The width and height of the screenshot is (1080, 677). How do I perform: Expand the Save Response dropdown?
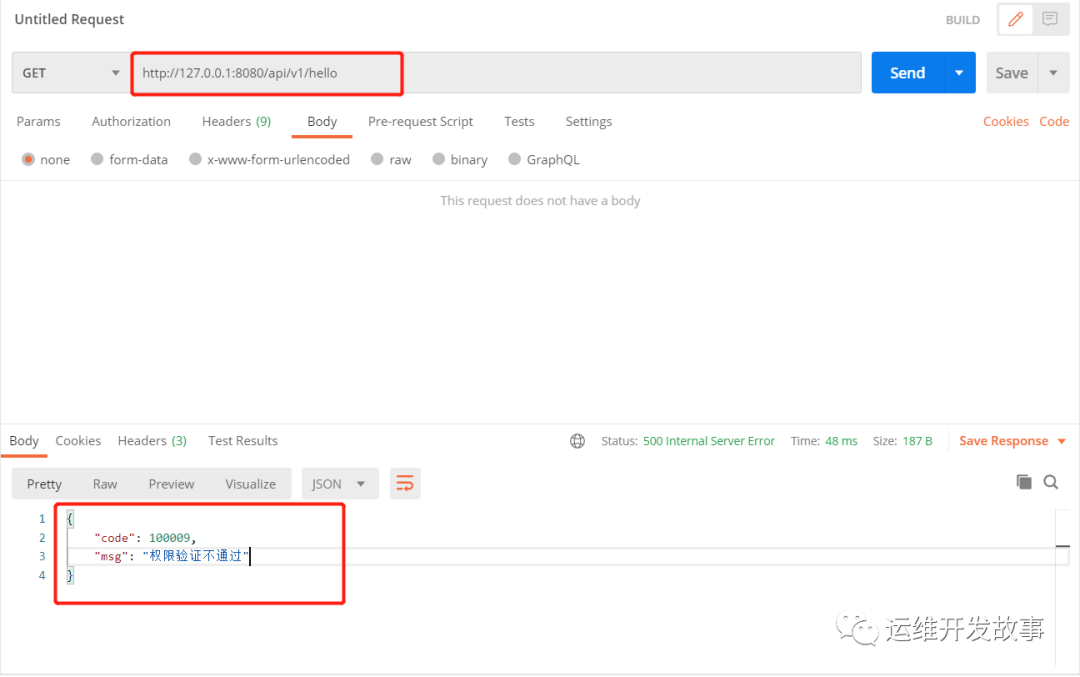coord(1061,441)
